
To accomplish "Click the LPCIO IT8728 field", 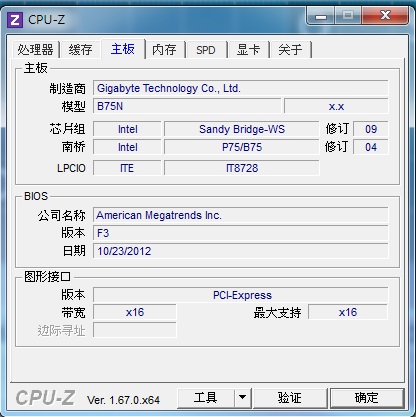I will (242, 168).
